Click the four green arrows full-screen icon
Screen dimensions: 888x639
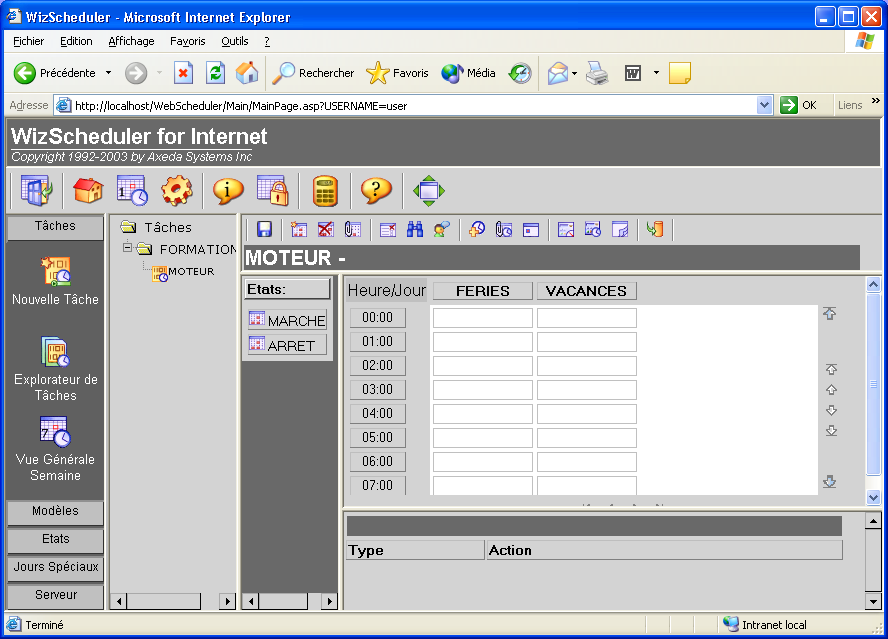[x=429, y=191]
